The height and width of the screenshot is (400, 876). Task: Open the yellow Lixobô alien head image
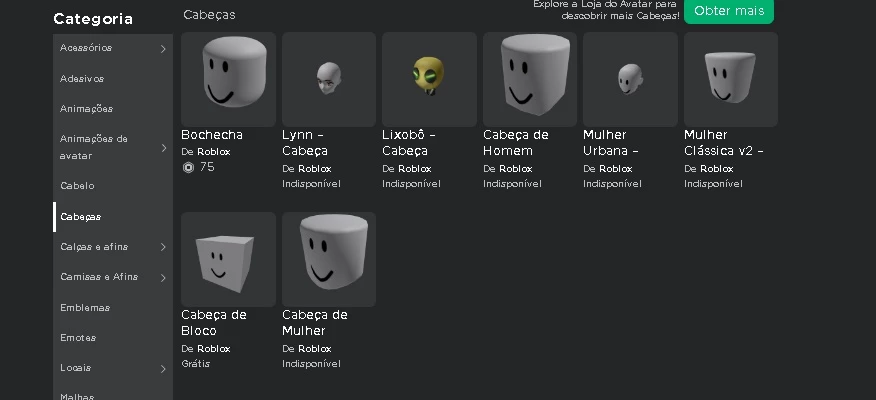coord(429,79)
